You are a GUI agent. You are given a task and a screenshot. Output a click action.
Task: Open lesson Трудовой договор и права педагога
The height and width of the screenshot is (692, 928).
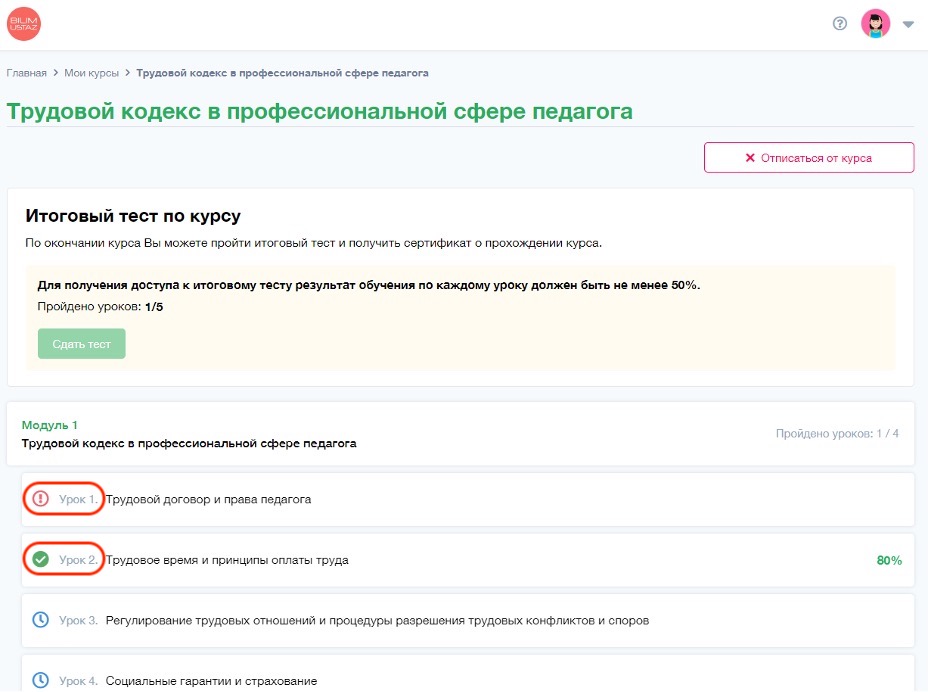pos(208,499)
